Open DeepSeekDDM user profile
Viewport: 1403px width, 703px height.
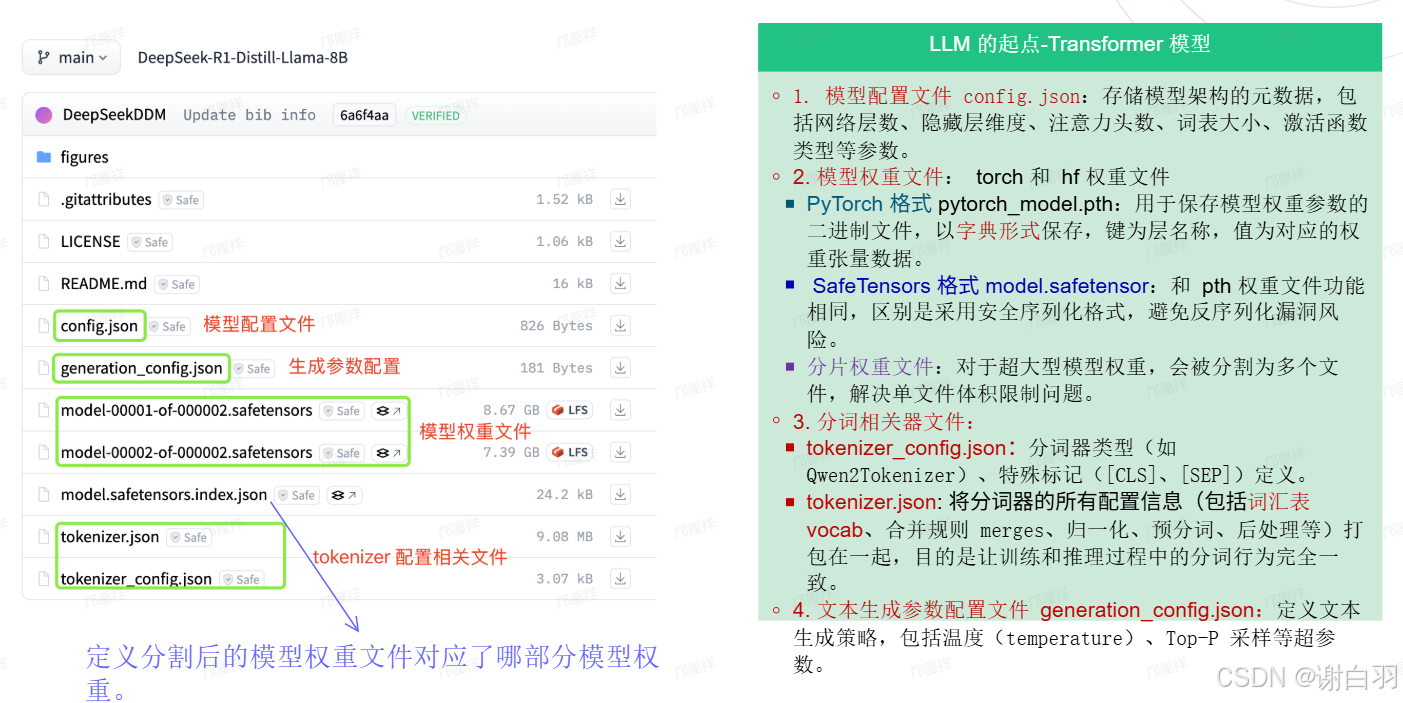[x=116, y=115]
